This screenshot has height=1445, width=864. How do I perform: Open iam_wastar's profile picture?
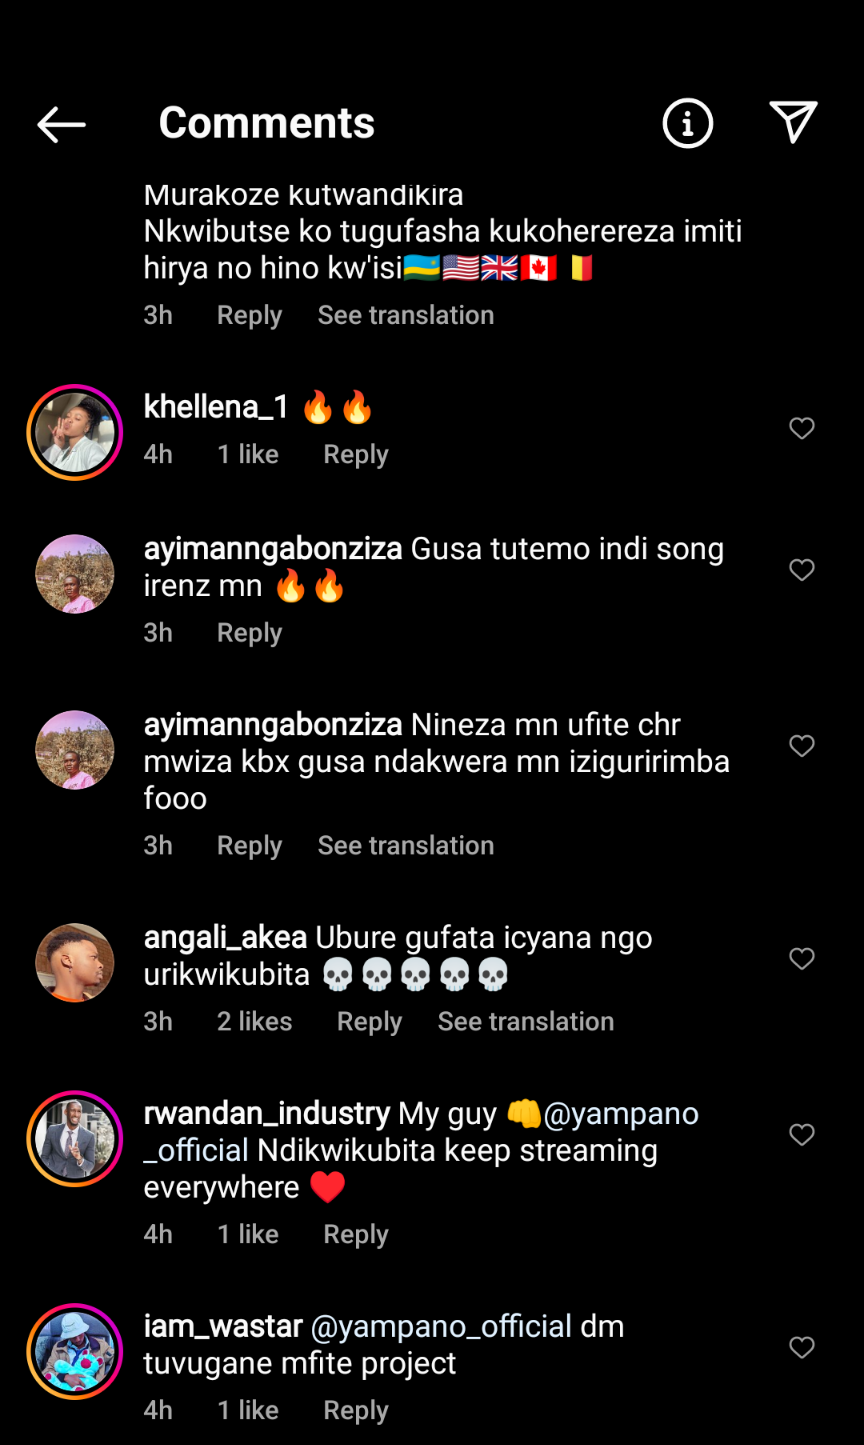pyautogui.click(x=75, y=1351)
